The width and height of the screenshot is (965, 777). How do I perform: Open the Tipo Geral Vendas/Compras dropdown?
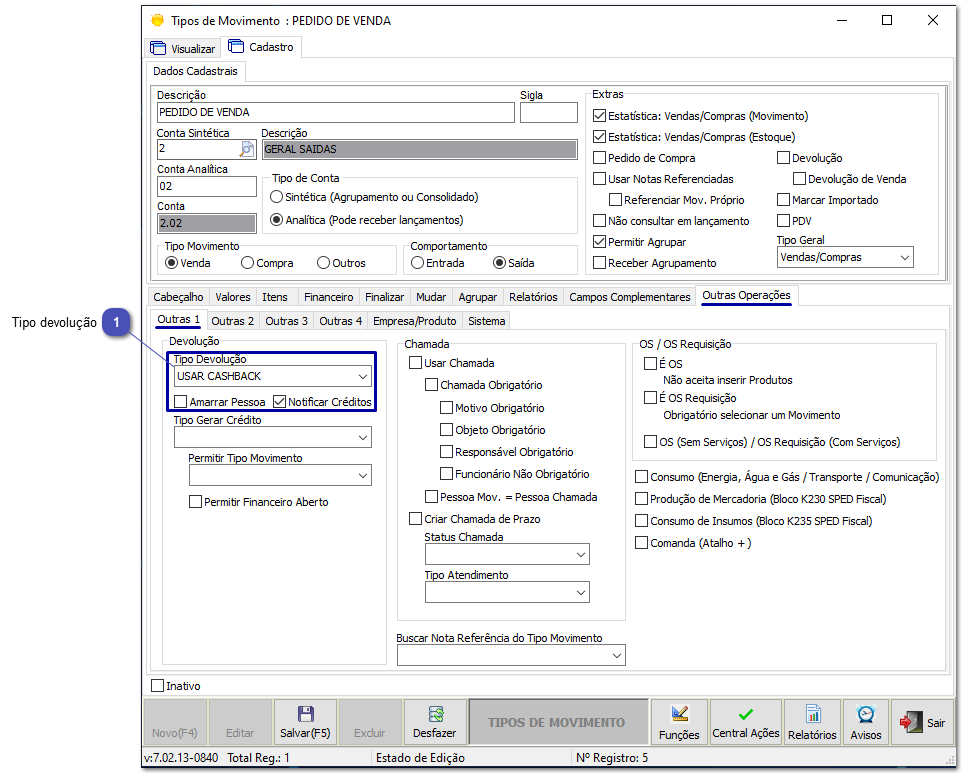(904, 258)
